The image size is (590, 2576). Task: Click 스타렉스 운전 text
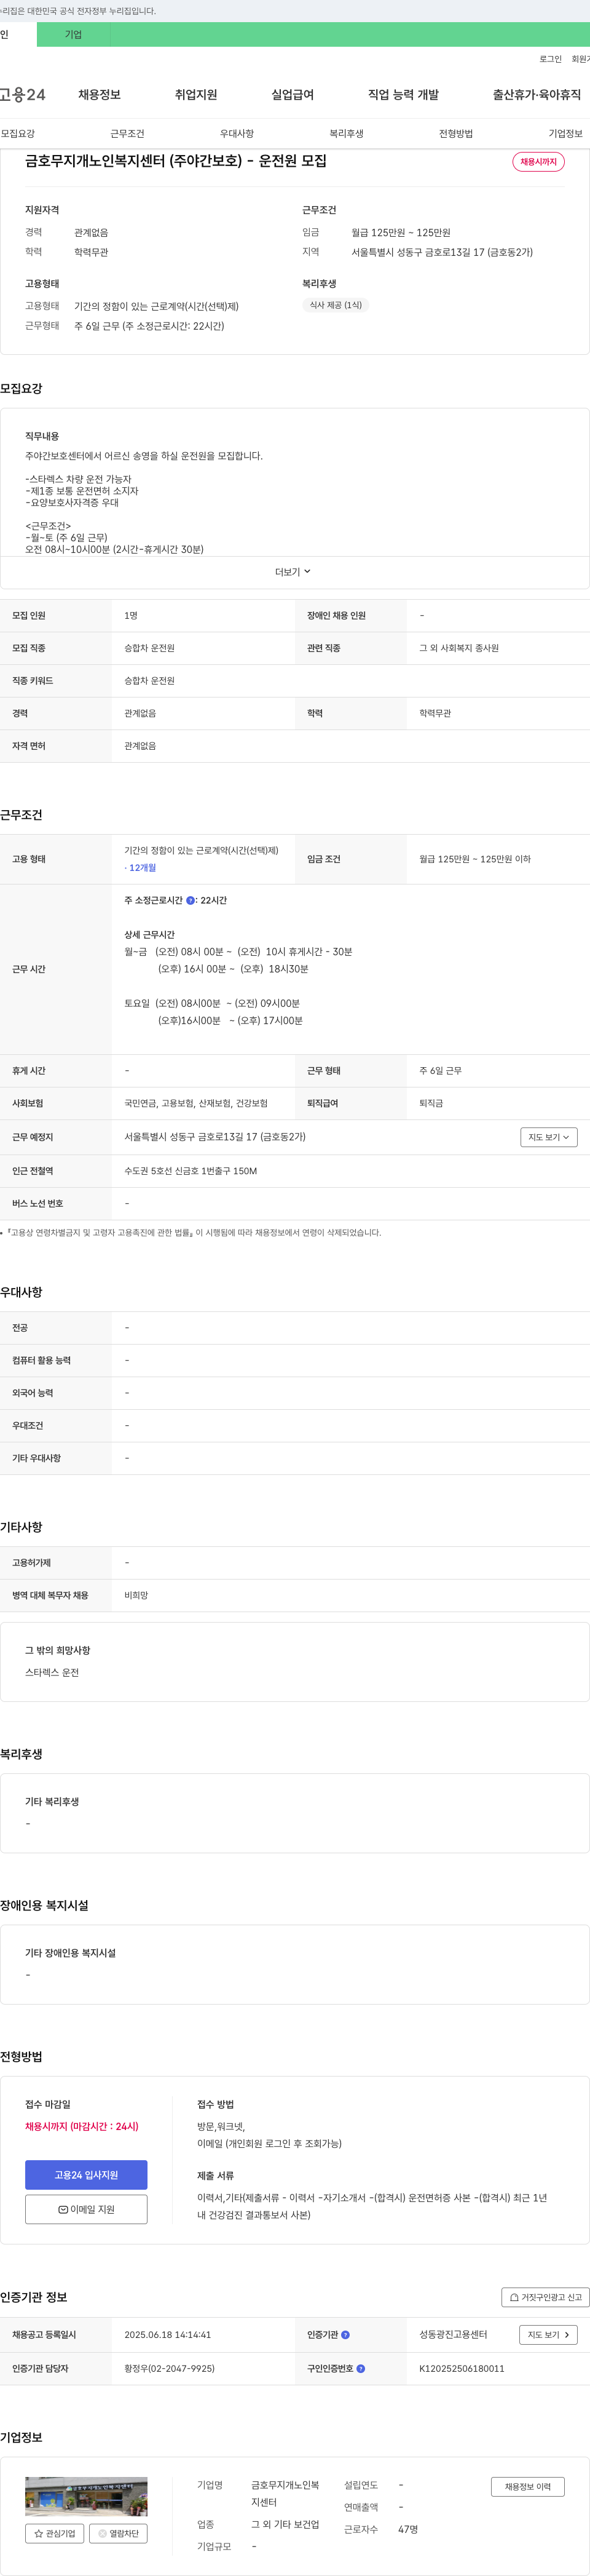(52, 1673)
